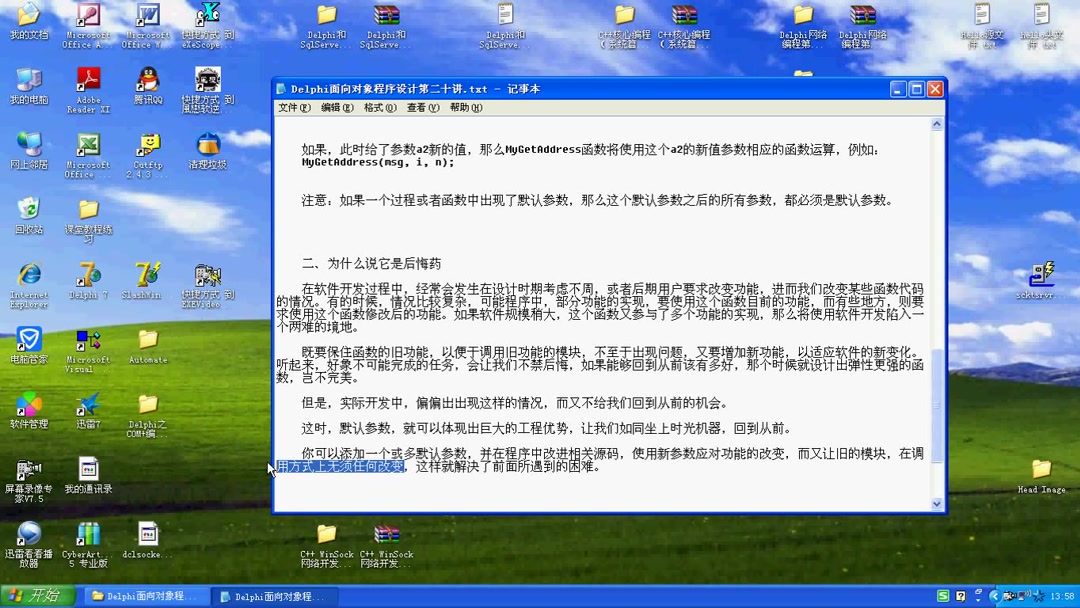Click the scrollbar down arrow in Notepad
Viewport: 1080px width, 608px height.
tap(936, 503)
